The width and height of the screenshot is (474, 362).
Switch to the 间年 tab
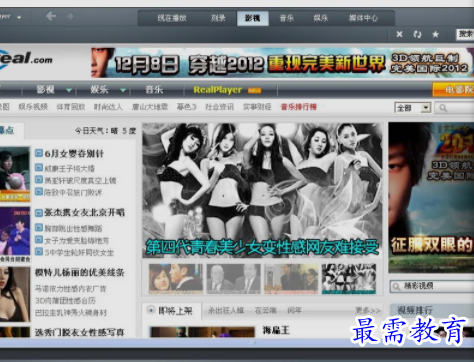tap(294, 311)
